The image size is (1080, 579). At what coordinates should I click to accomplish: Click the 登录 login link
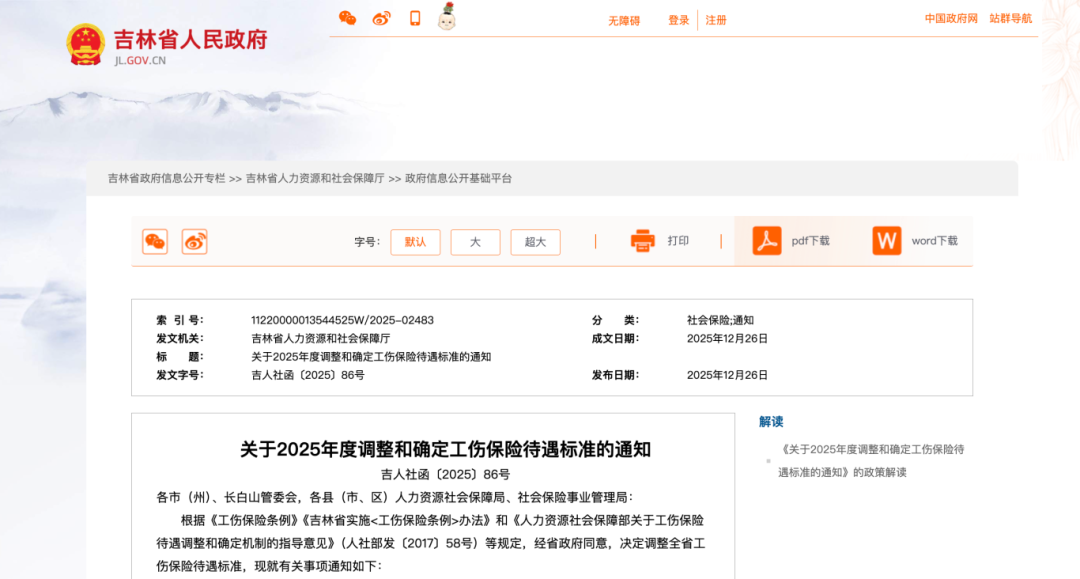click(679, 20)
